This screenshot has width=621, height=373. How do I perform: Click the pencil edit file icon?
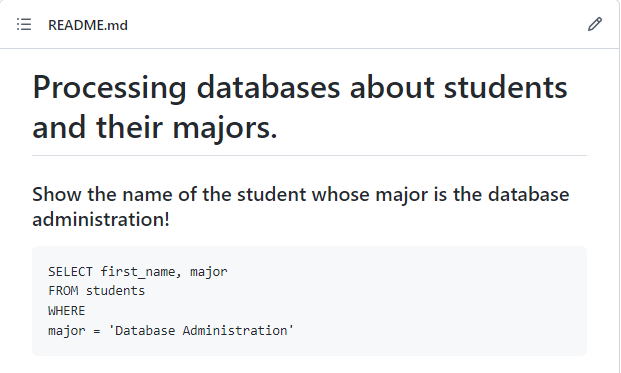point(594,25)
